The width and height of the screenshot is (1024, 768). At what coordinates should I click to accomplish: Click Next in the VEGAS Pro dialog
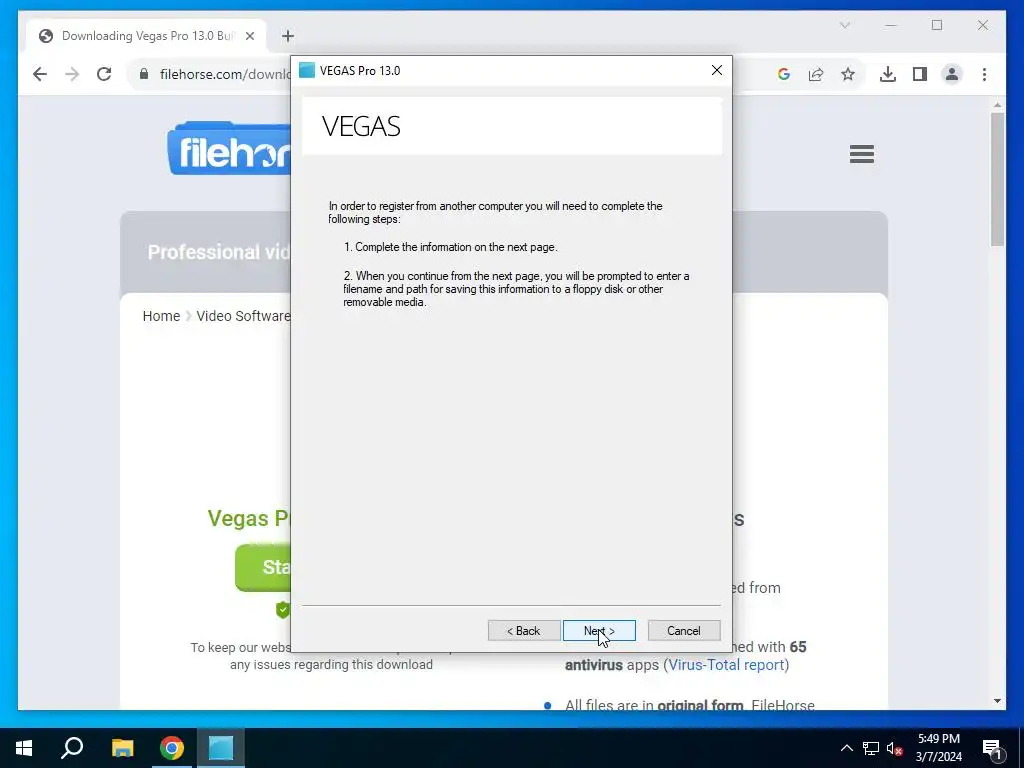tap(599, 630)
